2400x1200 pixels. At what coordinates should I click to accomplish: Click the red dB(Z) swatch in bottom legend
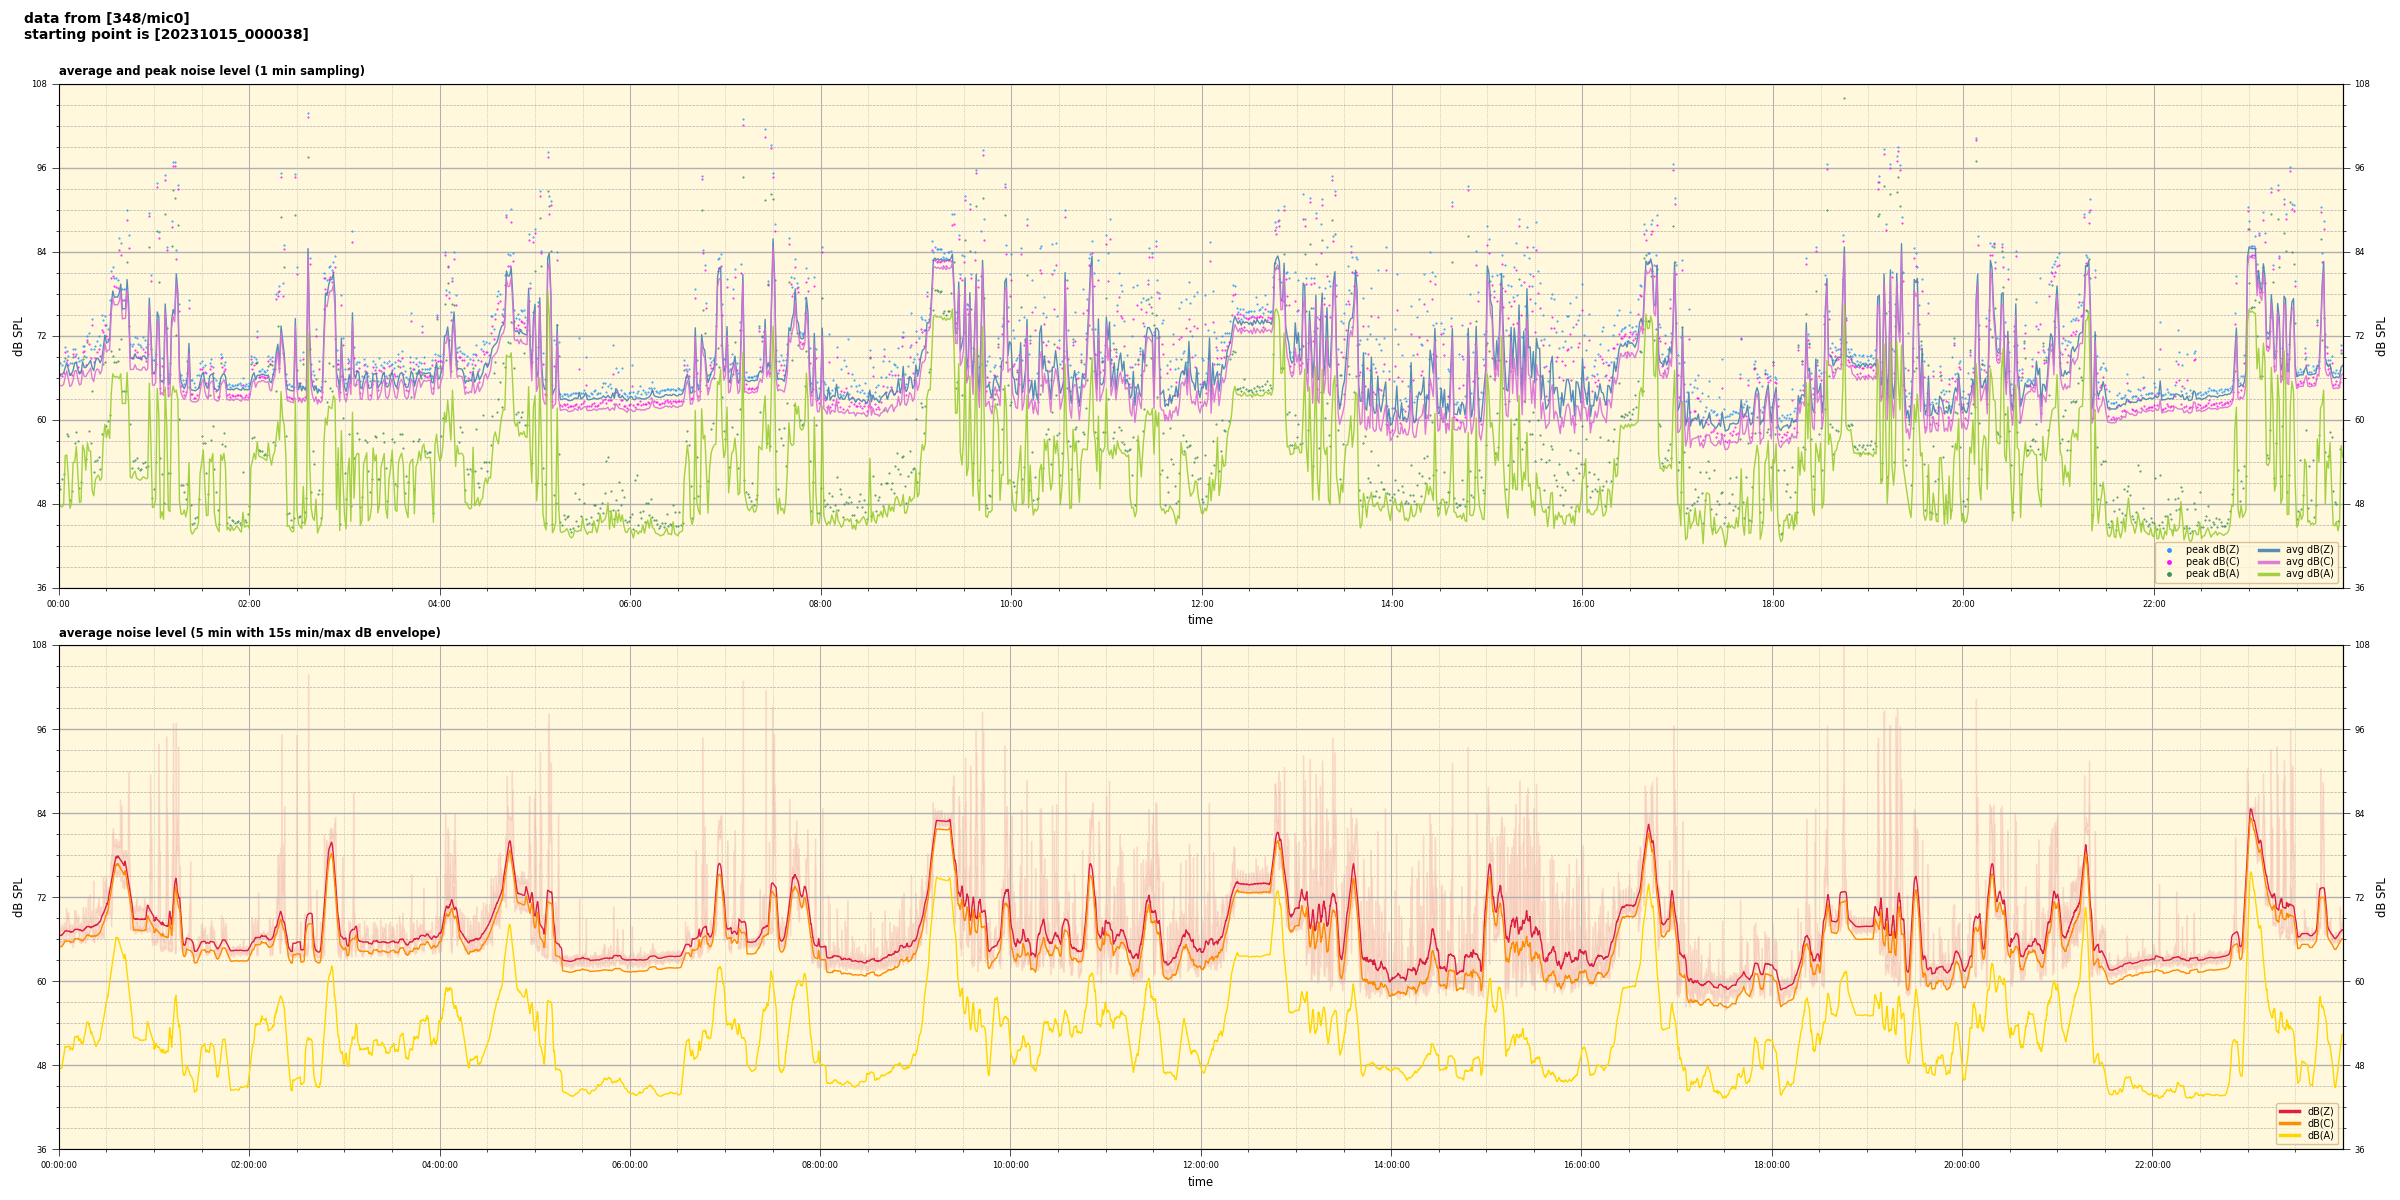[2289, 1111]
